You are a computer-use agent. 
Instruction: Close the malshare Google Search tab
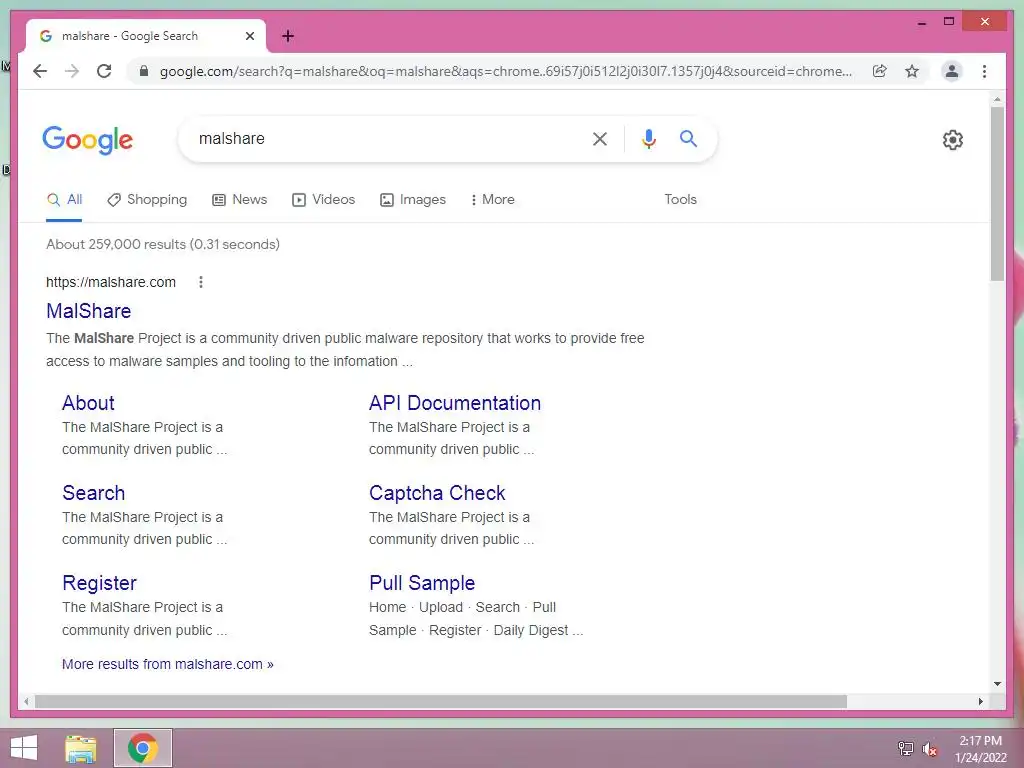coord(249,36)
